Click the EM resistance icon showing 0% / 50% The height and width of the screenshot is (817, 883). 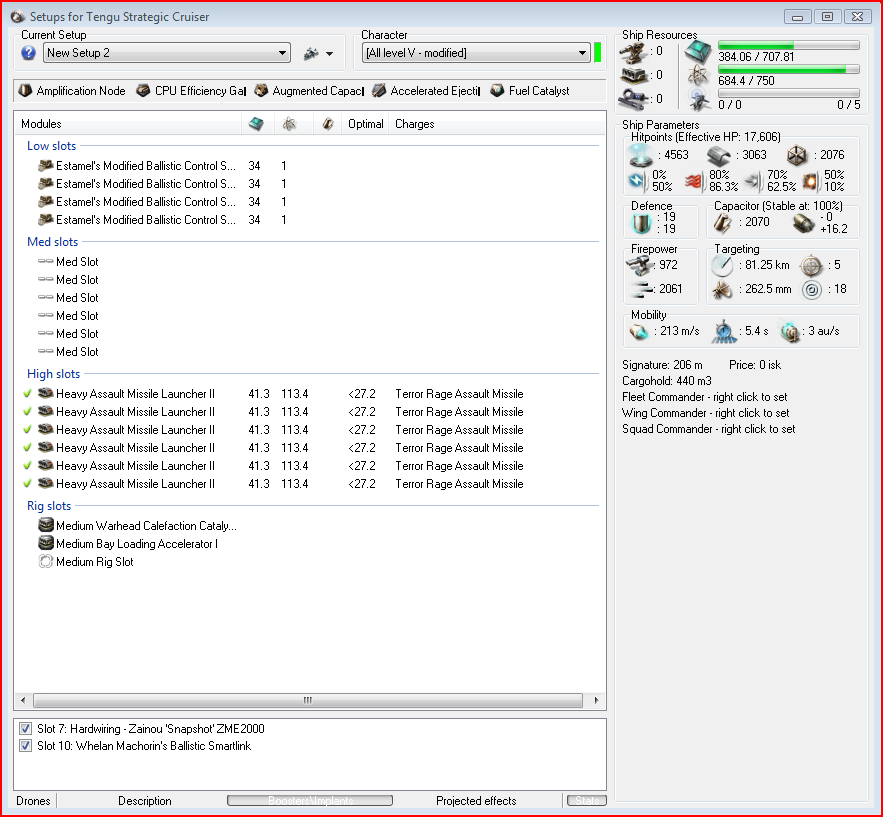click(x=637, y=181)
